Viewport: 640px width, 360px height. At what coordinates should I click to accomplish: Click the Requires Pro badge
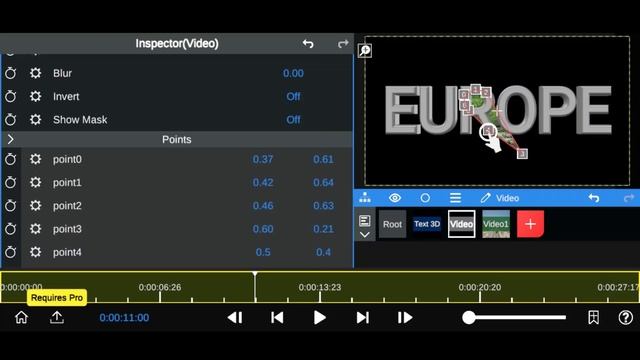click(57, 298)
